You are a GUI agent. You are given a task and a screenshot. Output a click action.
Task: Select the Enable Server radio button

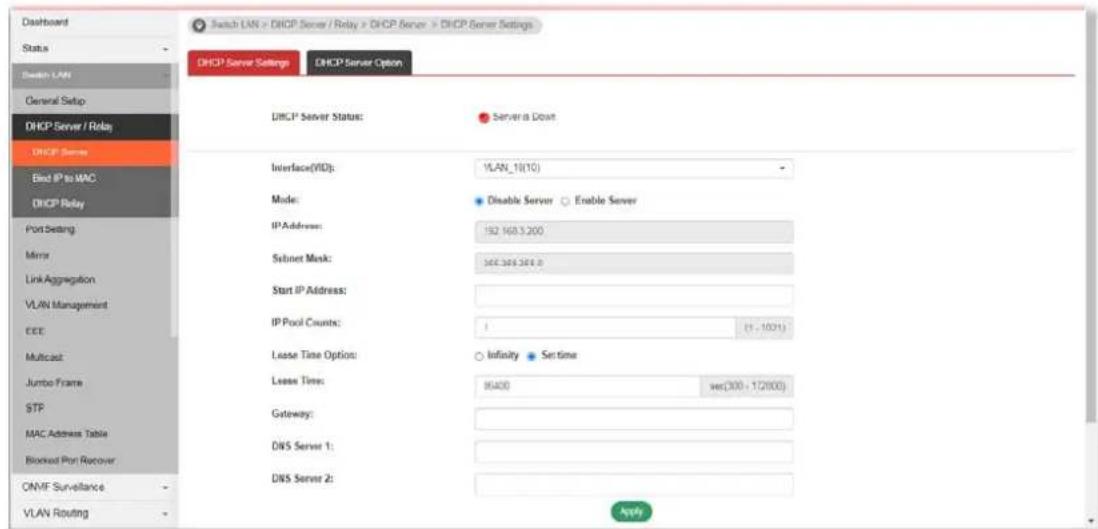[567, 201]
